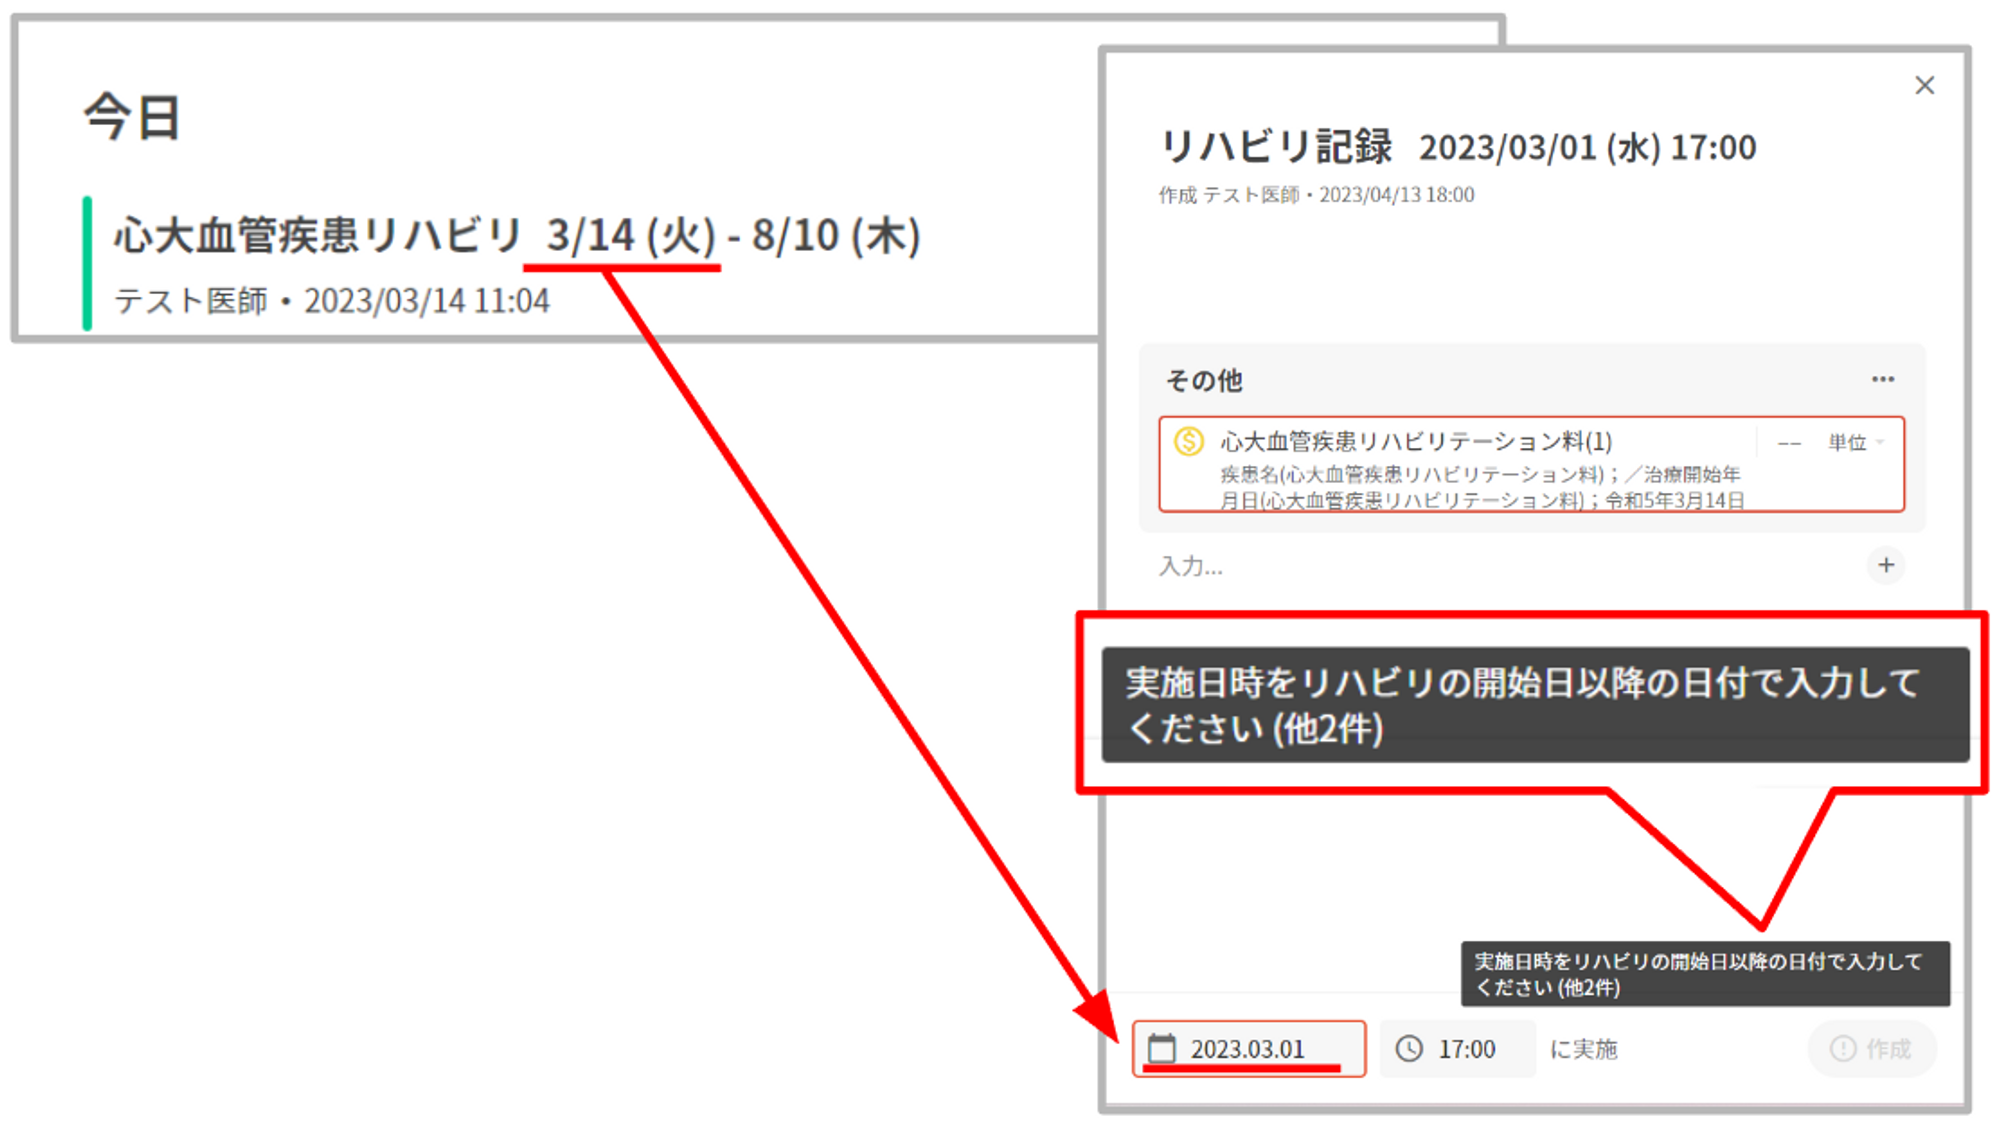Click the warning icon on 作成 button
The height and width of the screenshot is (1126, 2000).
[x=1842, y=1048]
